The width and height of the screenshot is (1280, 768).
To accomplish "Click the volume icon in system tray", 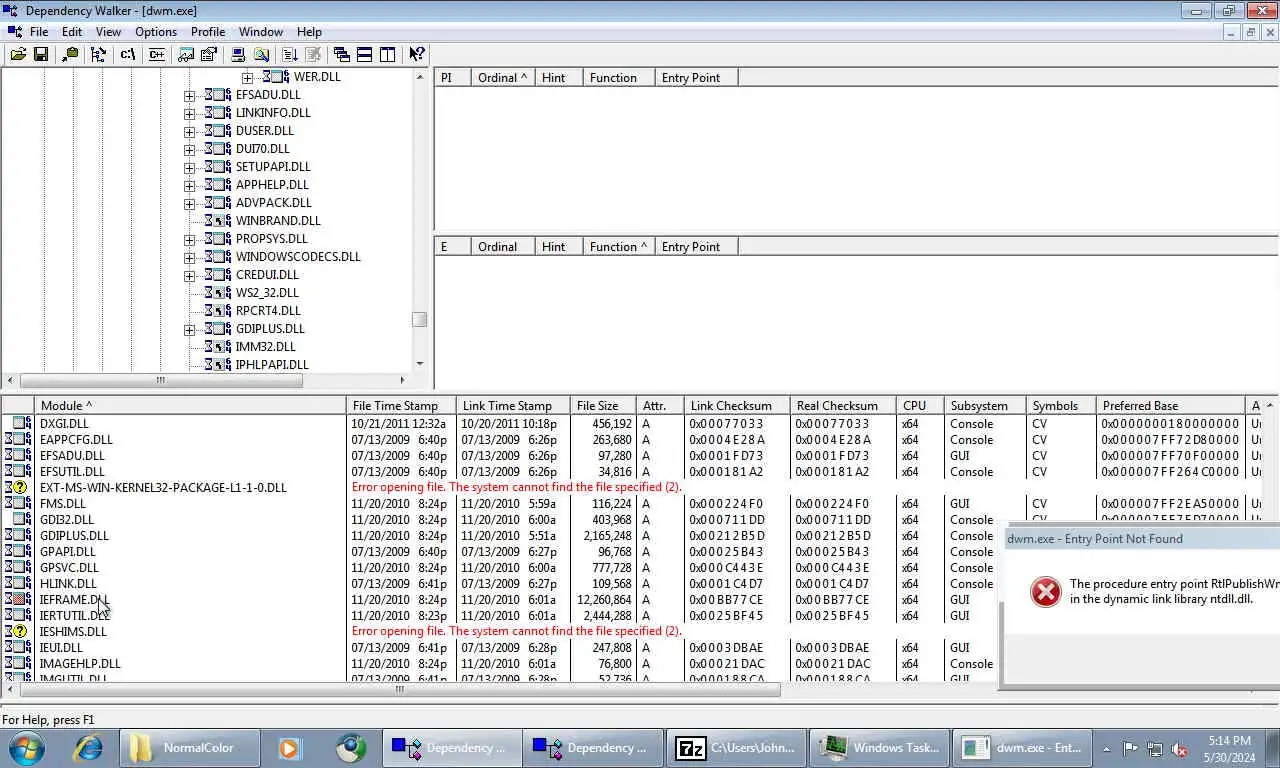I will click(1179, 748).
